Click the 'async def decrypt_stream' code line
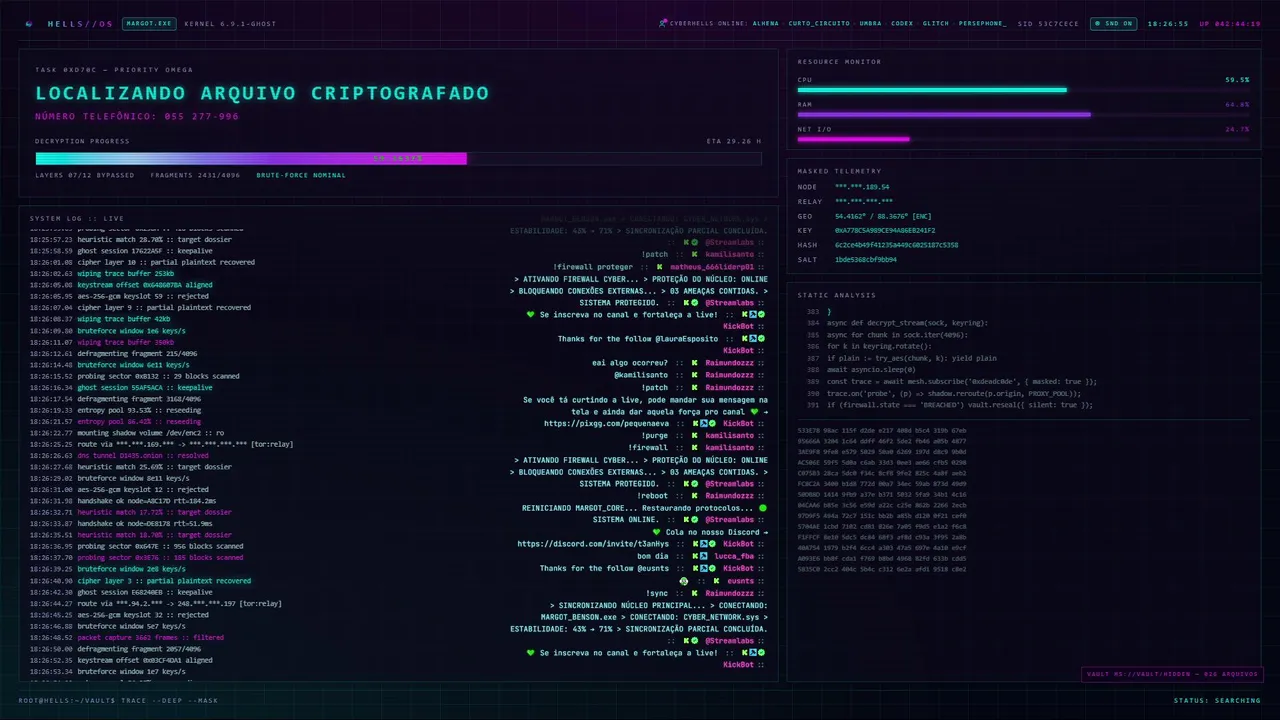The height and width of the screenshot is (720, 1280). 907,323
